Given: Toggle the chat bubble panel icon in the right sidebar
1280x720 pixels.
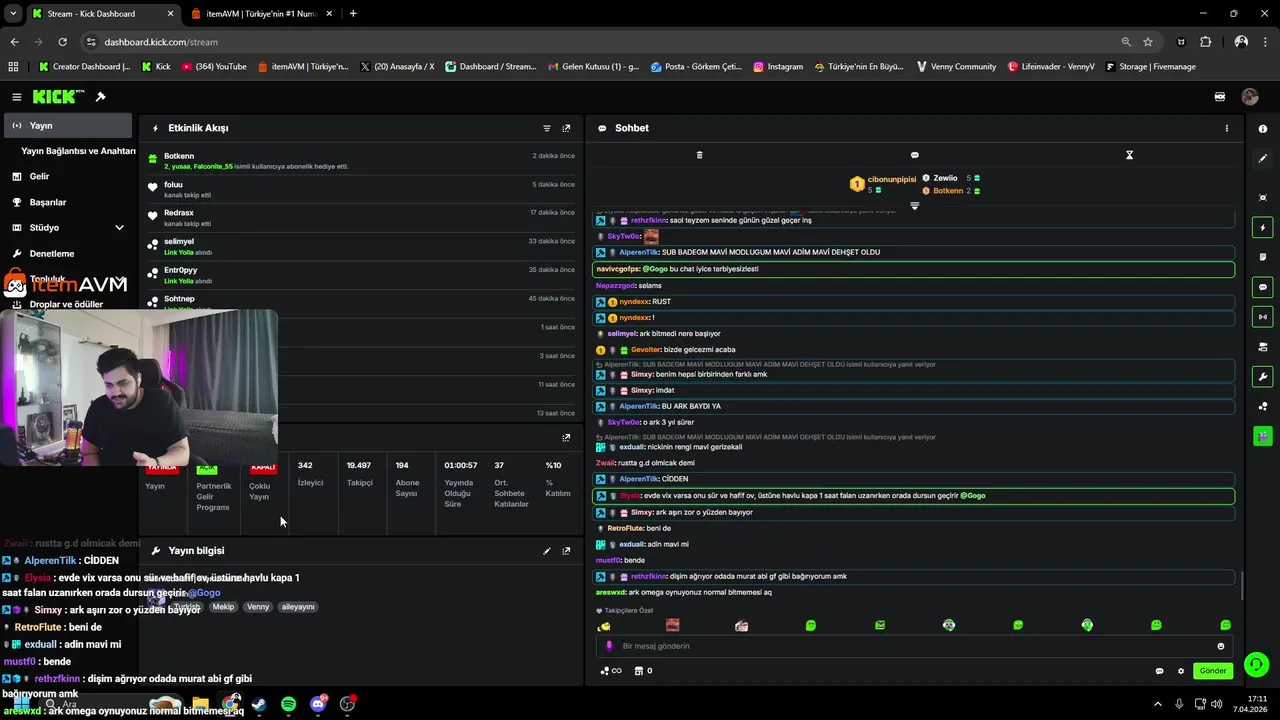Looking at the screenshot, I should [1263, 287].
